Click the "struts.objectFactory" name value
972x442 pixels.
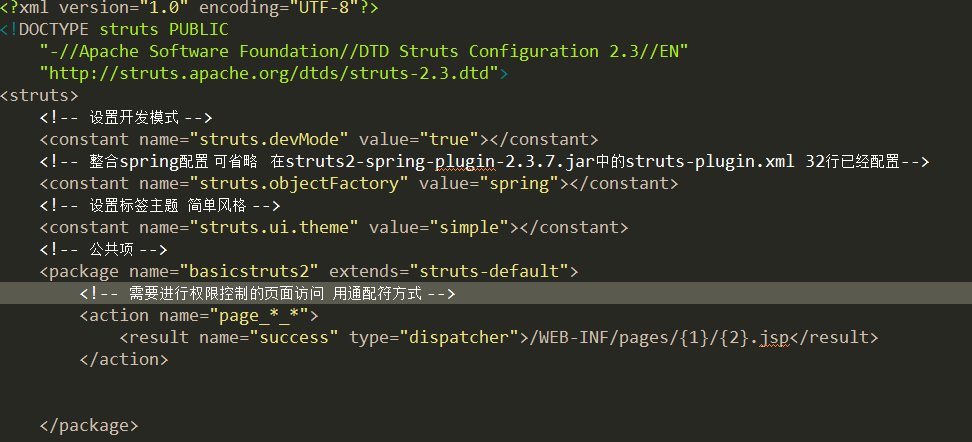299,184
